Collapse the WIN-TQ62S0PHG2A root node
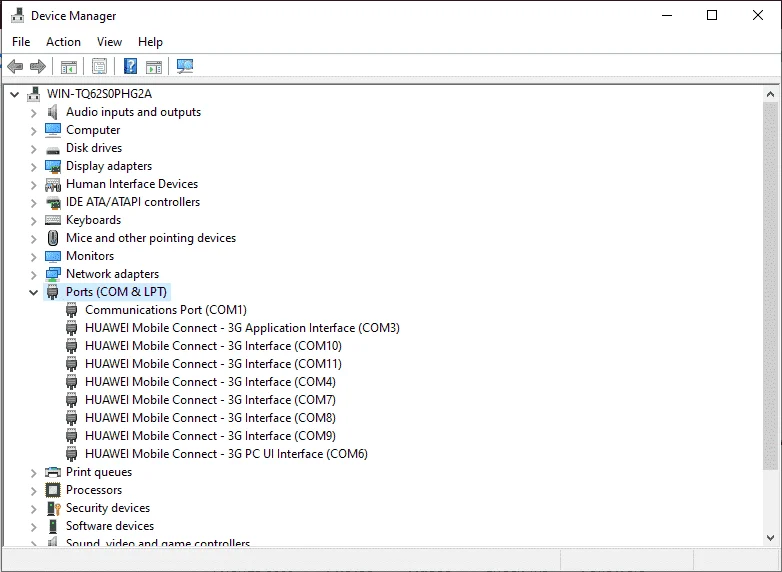Viewport: 782px width, 572px height. click(14, 94)
